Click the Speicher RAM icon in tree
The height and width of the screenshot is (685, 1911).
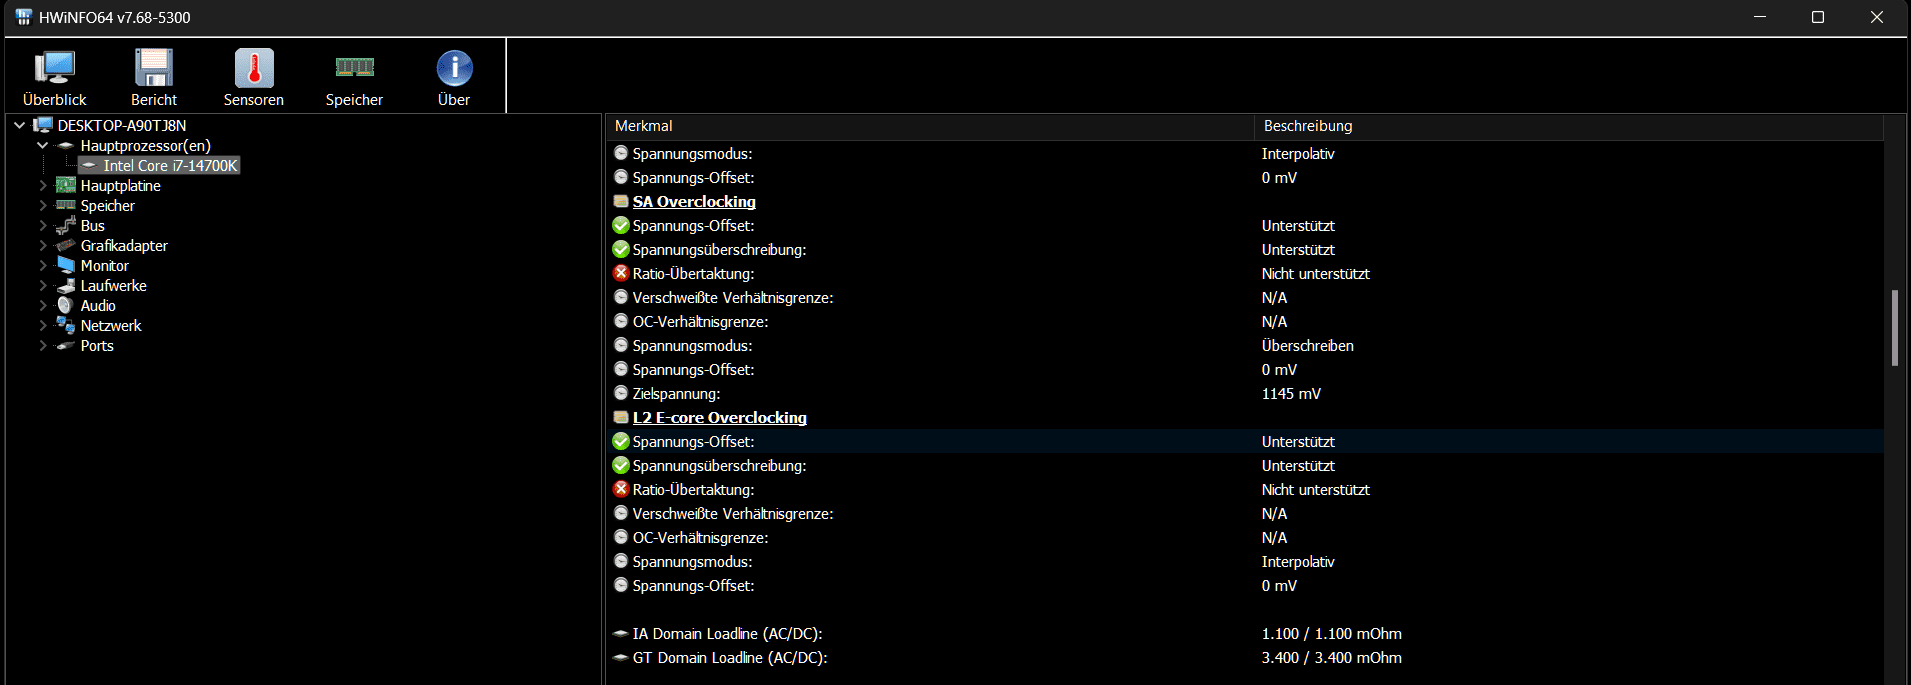coord(66,205)
